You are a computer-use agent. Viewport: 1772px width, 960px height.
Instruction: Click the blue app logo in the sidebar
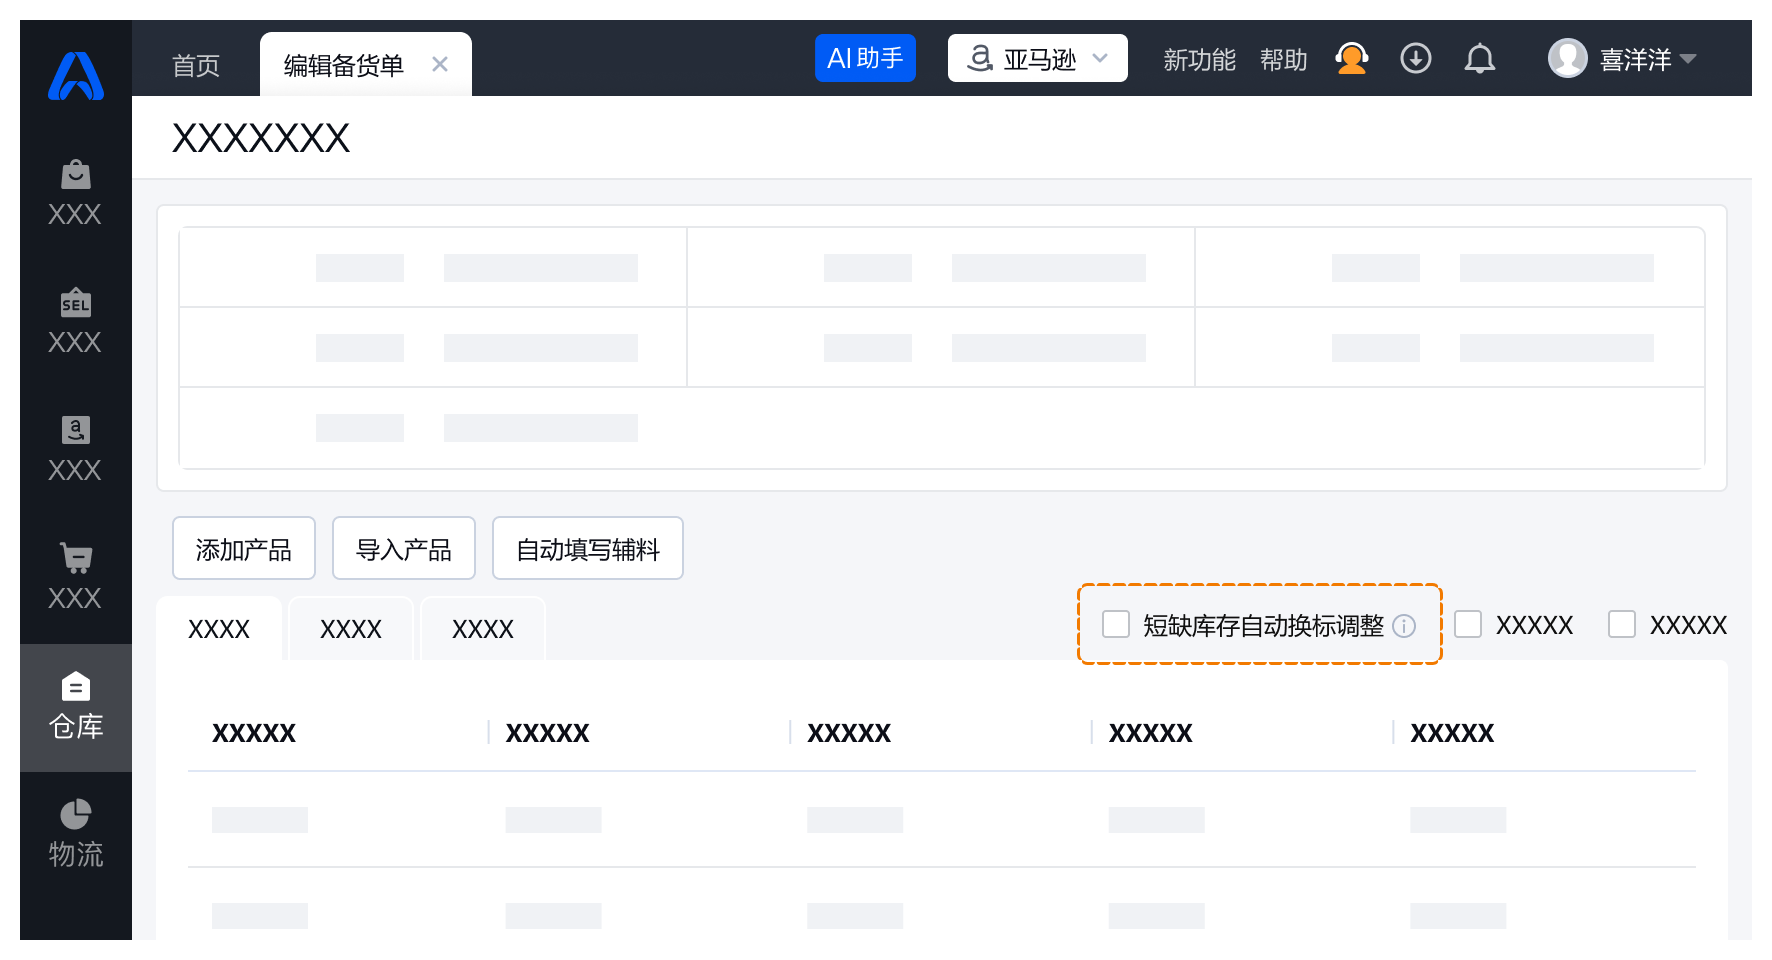click(76, 75)
